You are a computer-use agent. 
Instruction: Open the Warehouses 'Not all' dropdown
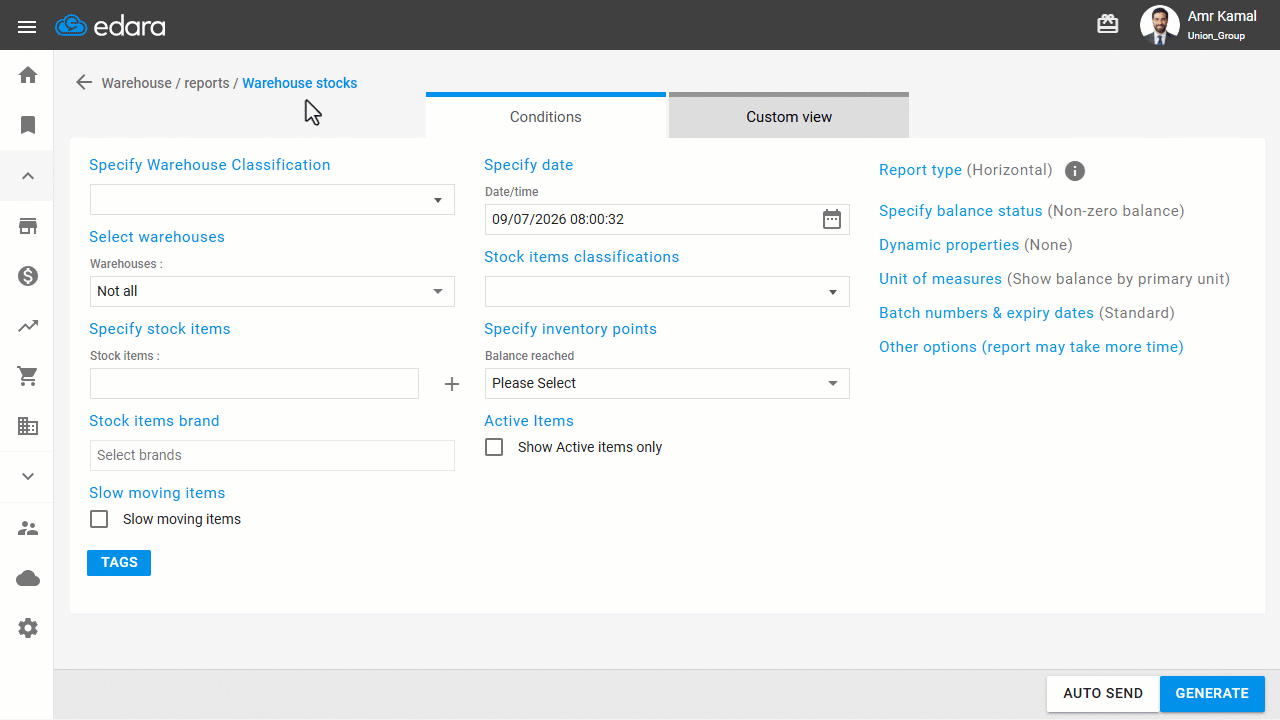[272, 291]
